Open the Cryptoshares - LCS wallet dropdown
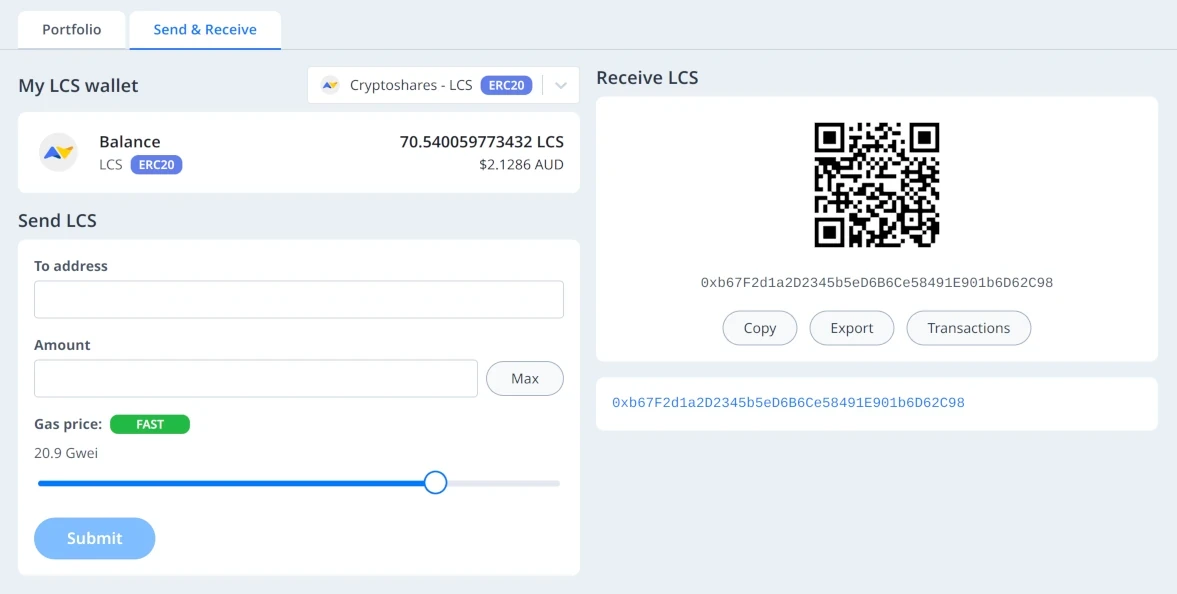 (x=443, y=85)
